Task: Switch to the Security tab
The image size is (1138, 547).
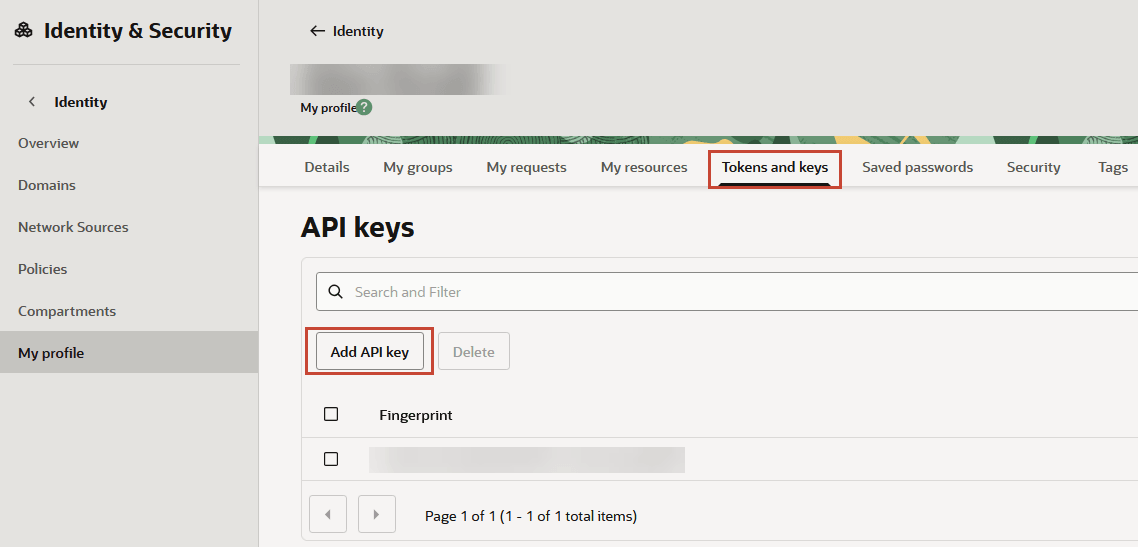Action: tap(1033, 168)
